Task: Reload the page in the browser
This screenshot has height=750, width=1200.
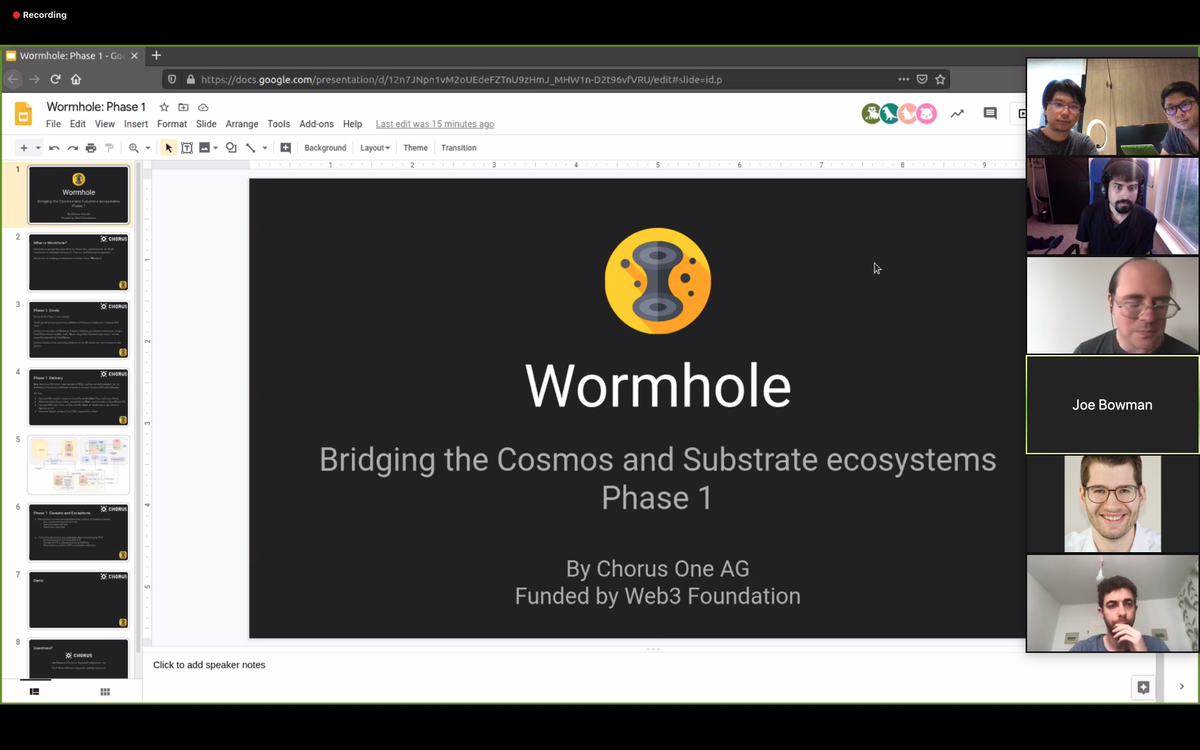Action: tap(55, 79)
